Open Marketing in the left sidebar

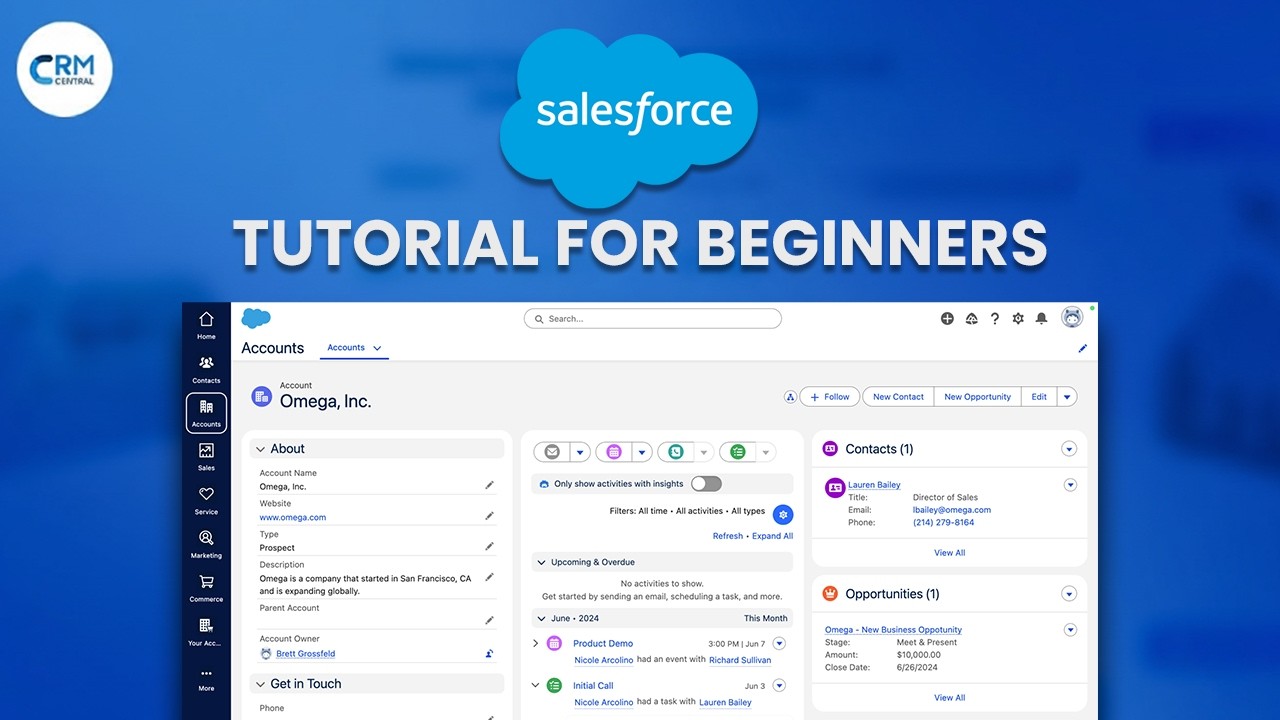coord(206,543)
